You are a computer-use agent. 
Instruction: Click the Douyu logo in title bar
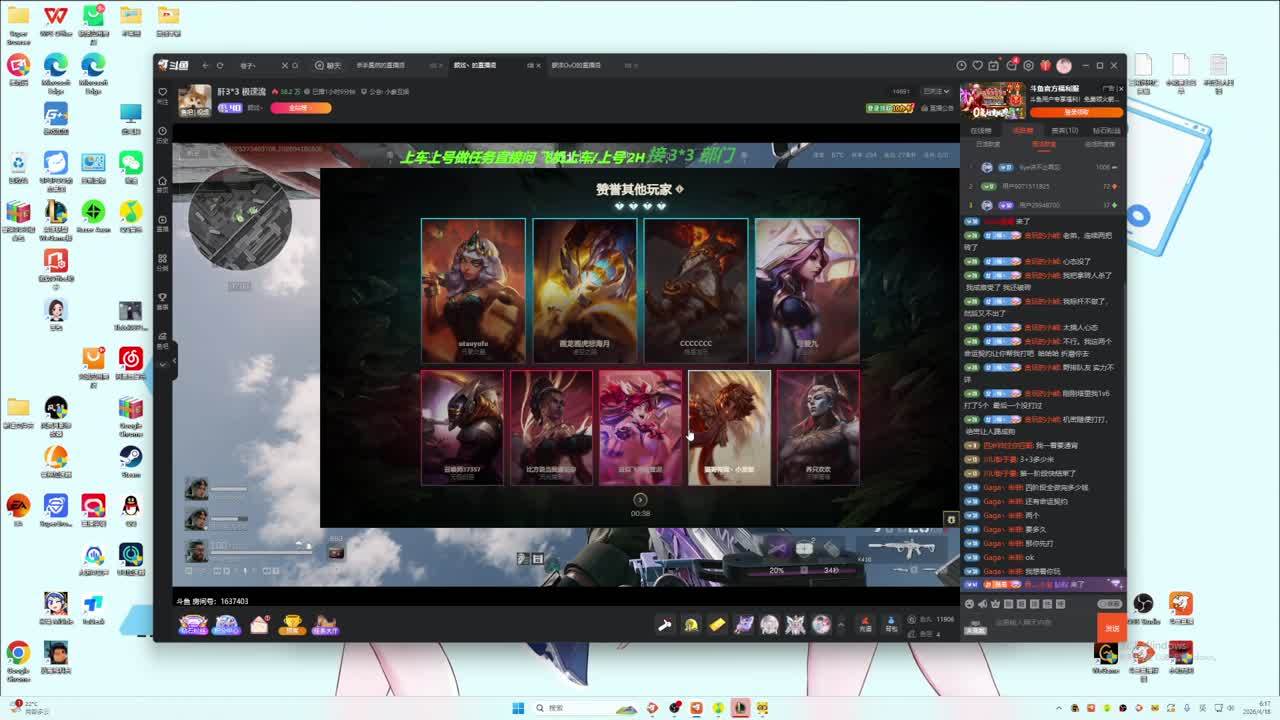coord(174,65)
